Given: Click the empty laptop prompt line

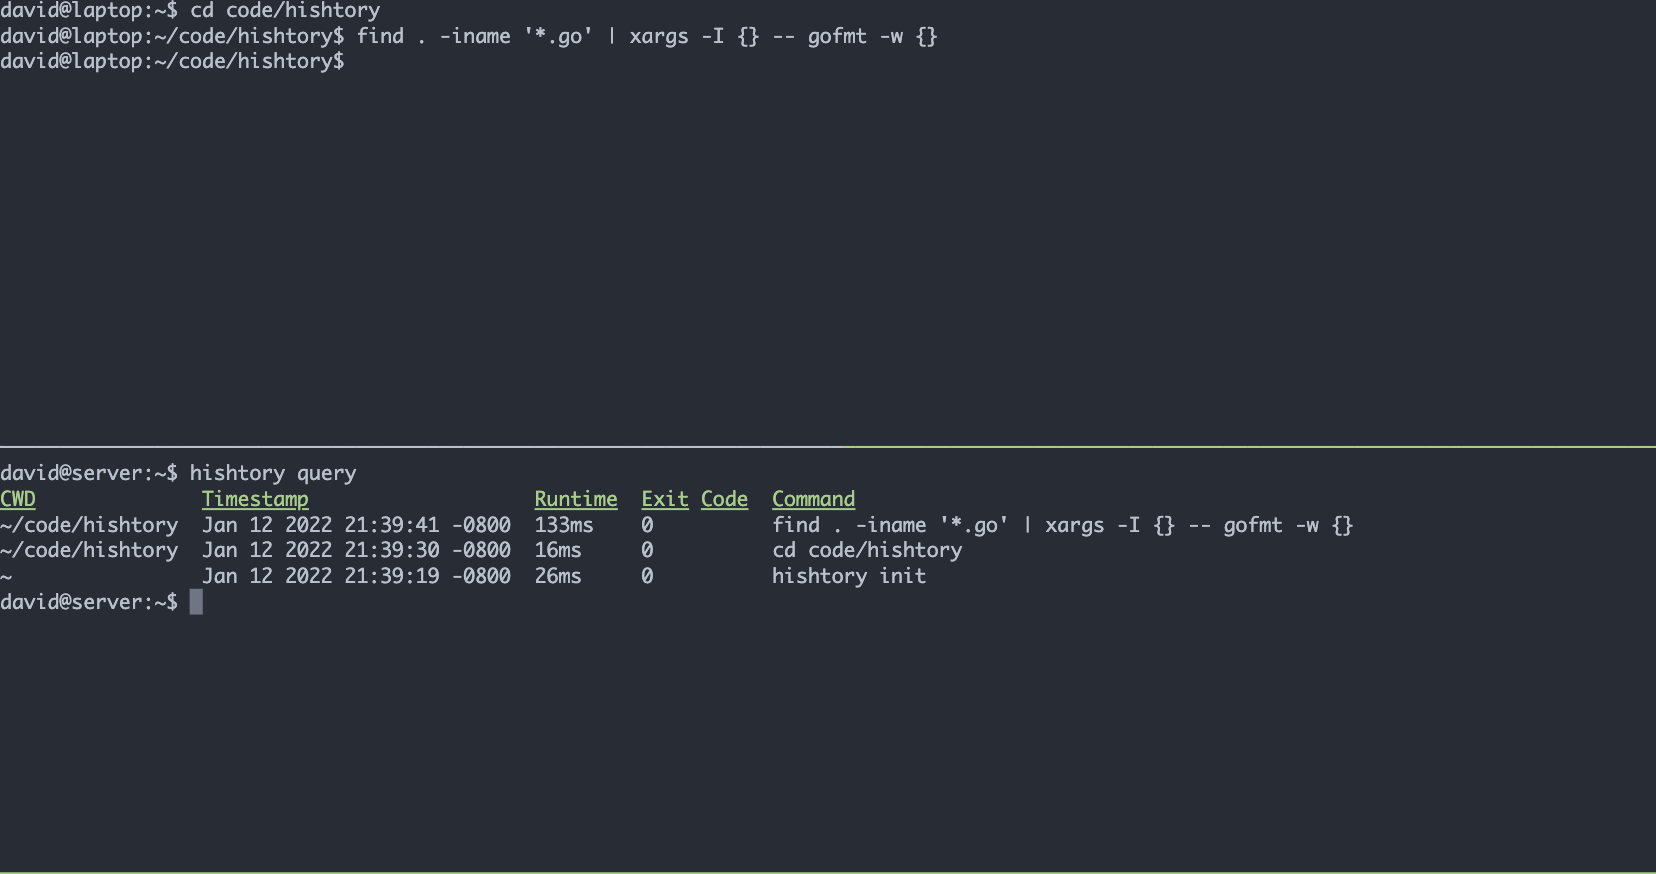Looking at the screenshot, I should coord(172,62).
